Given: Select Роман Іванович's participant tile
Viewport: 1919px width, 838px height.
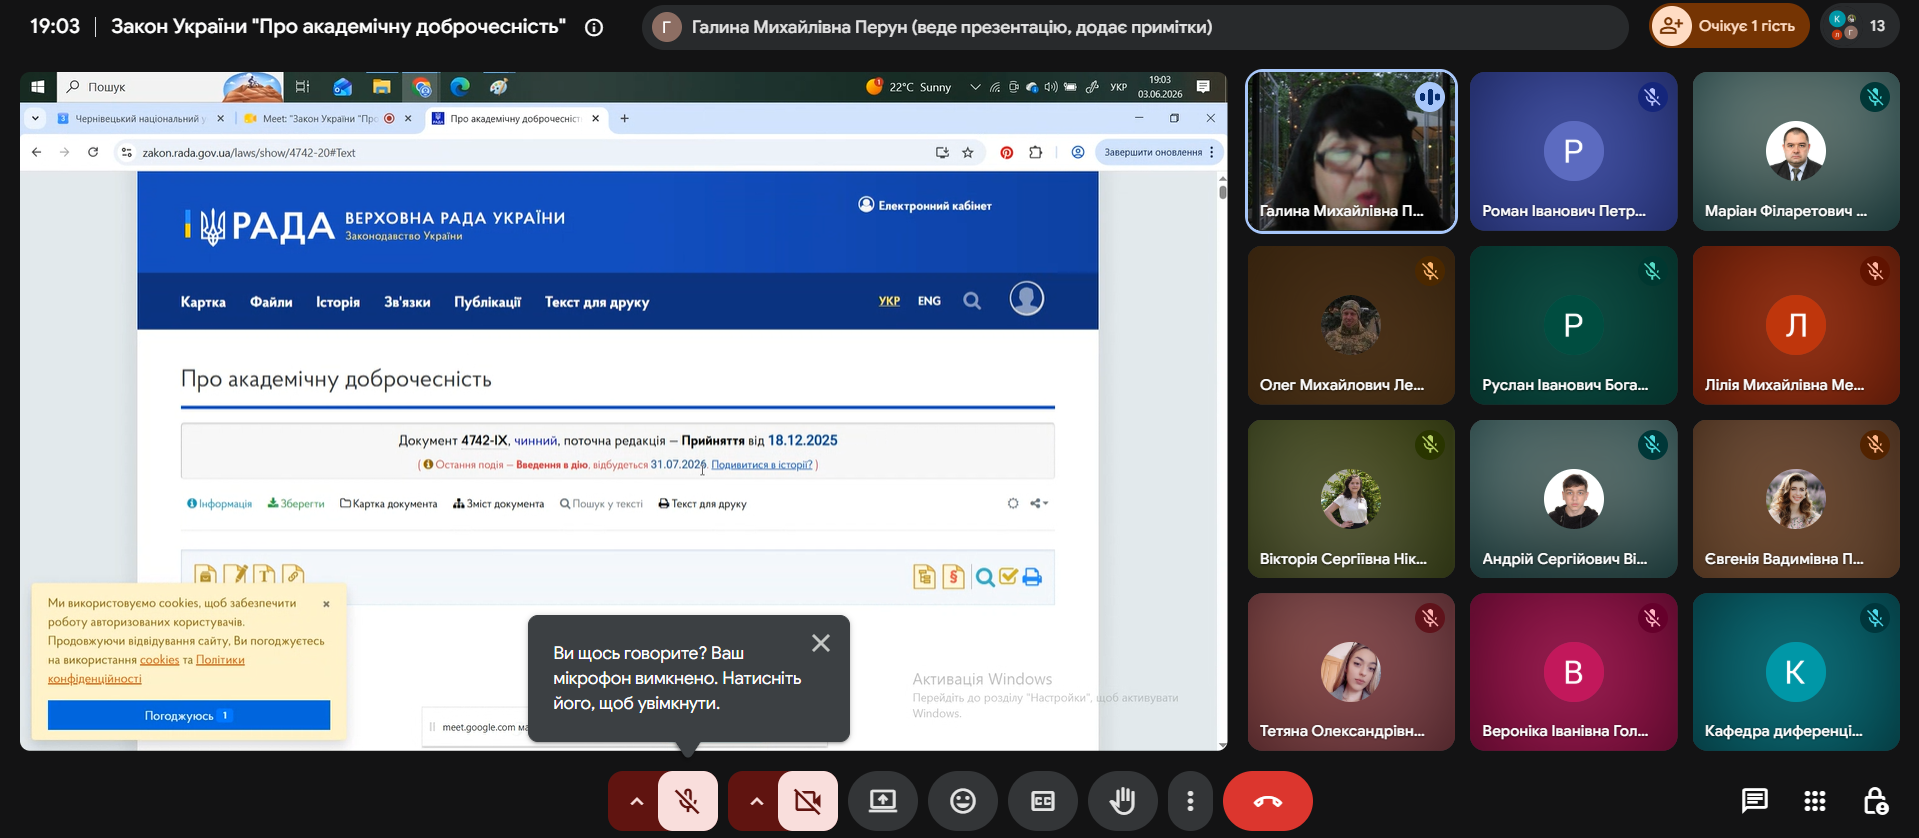Looking at the screenshot, I should (1573, 151).
